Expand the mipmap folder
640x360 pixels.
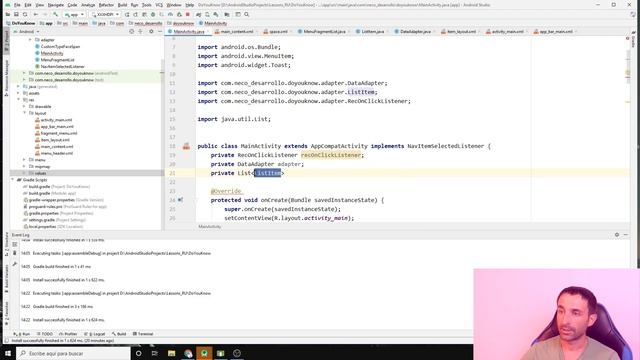(x=24, y=167)
